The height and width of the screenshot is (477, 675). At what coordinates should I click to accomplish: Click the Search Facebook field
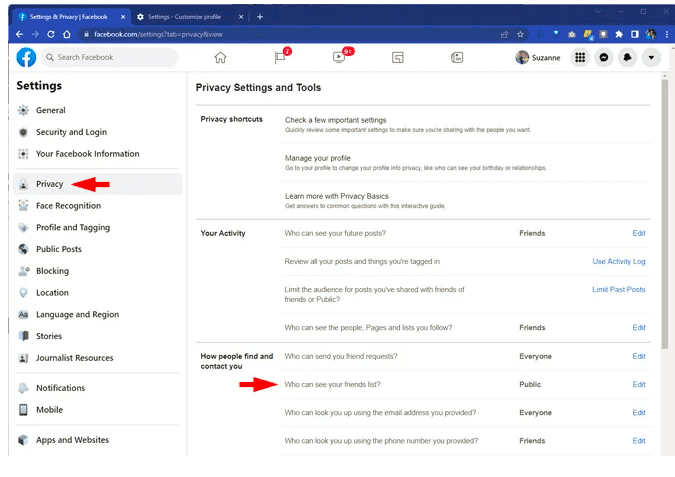tap(109, 57)
